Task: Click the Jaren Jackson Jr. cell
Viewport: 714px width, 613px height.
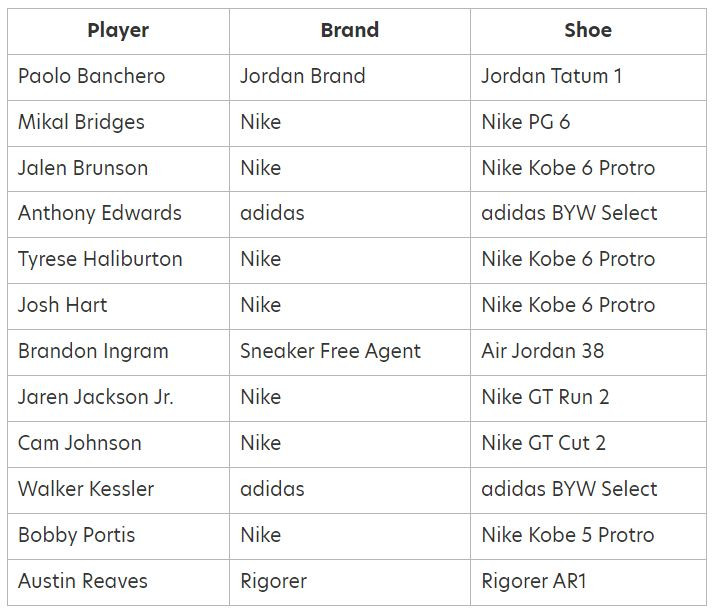Action: pyautogui.click(x=118, y=398)
